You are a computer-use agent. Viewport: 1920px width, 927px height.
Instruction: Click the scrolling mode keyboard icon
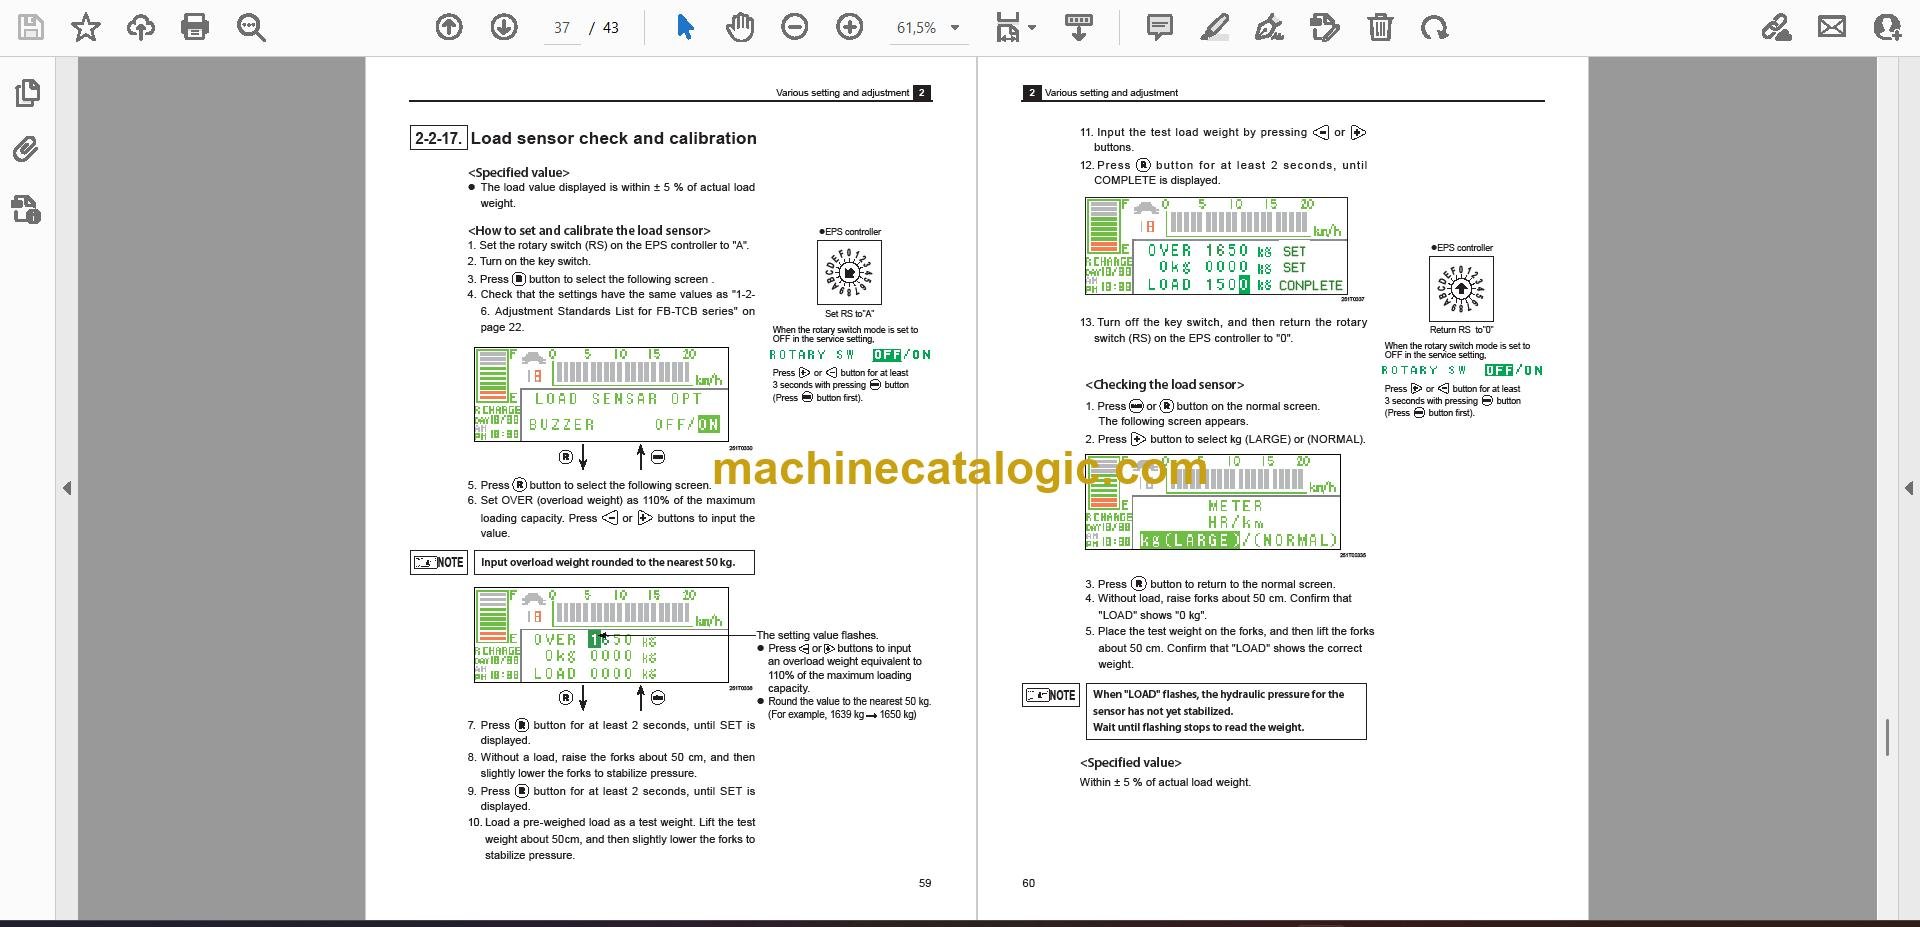click(x=1078, y=27)
